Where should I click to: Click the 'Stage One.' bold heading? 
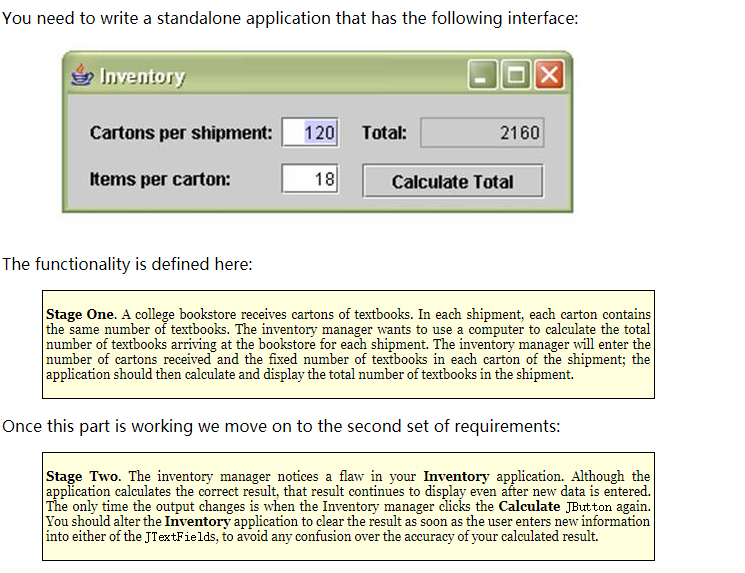(x=81, y=315)
